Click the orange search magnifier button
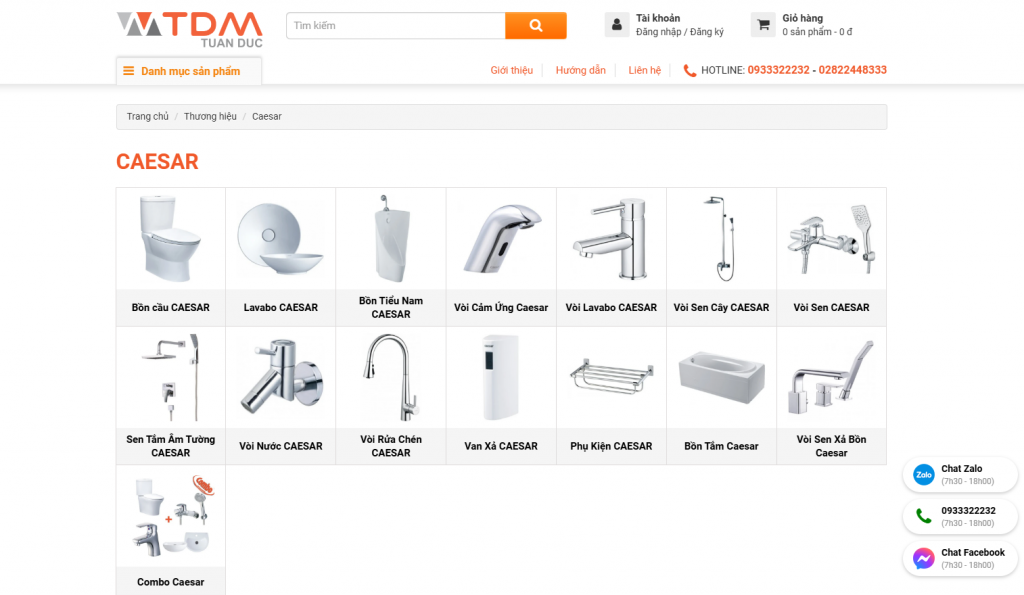The height and width of the screenshot is (595, 1024). point(536,25)
